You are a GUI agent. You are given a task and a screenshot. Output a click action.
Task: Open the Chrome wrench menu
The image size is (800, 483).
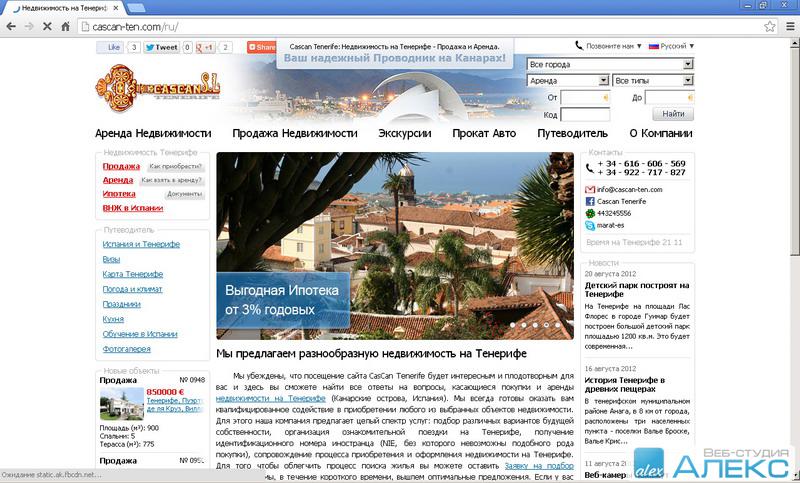click(788, 25)
